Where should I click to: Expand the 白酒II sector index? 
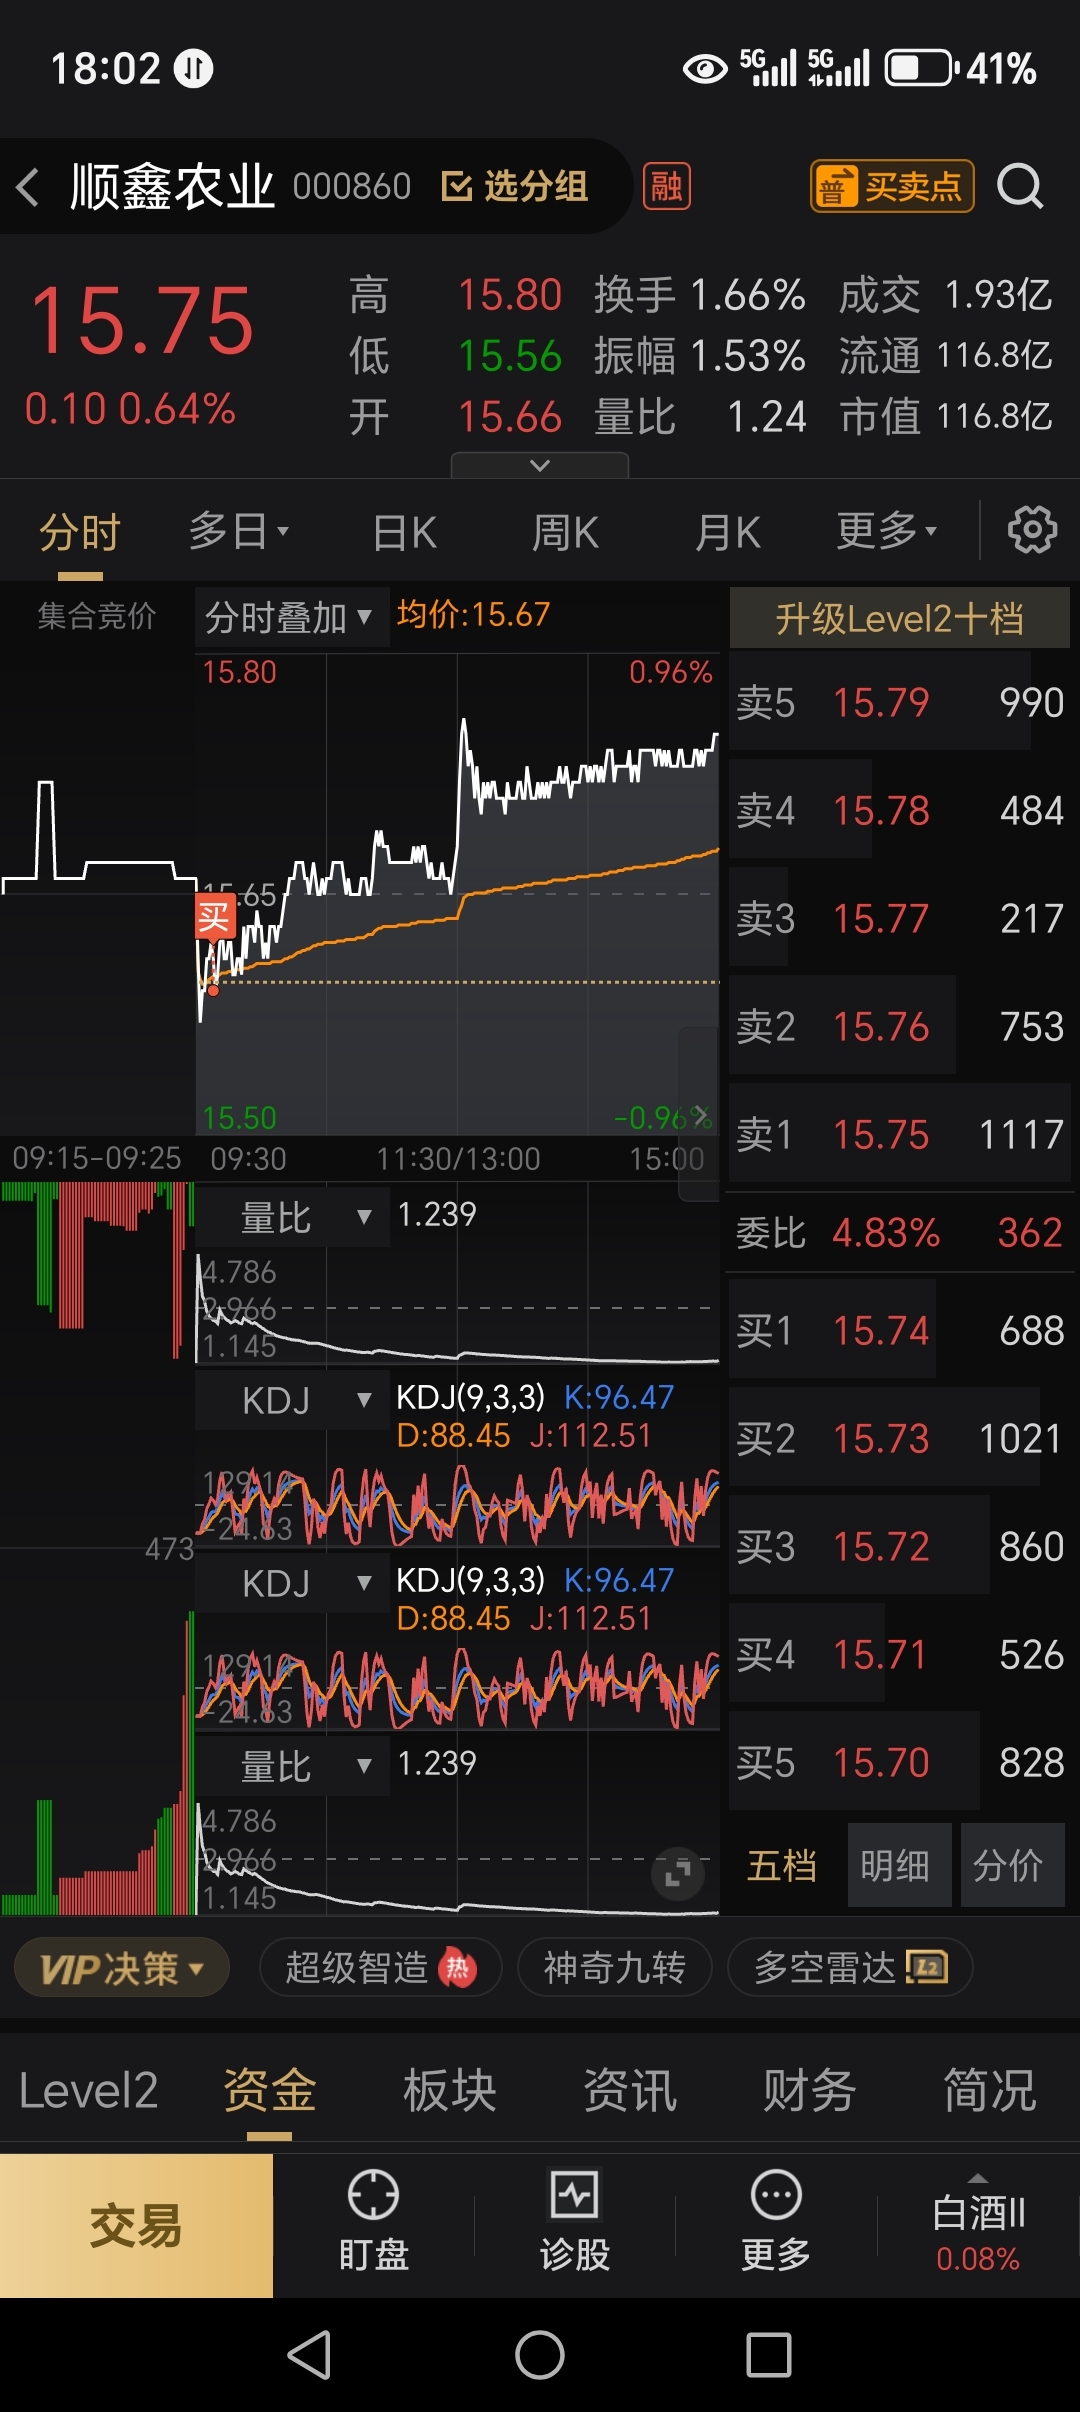(x=978, y=2225)
